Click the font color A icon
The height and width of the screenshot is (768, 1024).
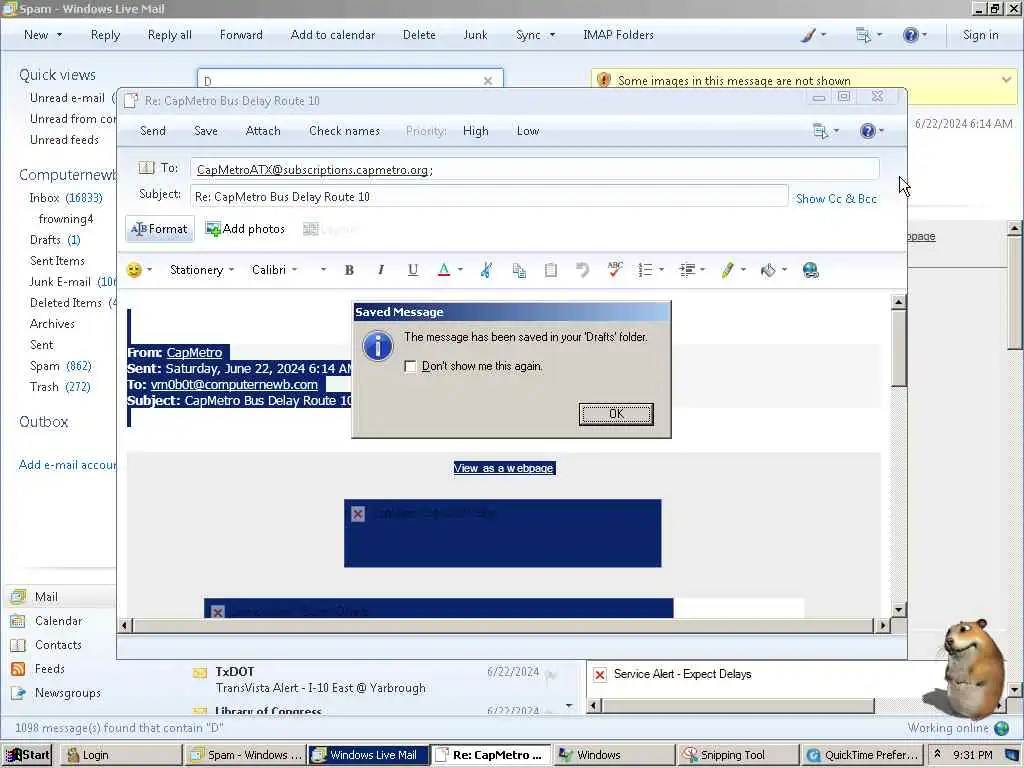tap(444, 270)
